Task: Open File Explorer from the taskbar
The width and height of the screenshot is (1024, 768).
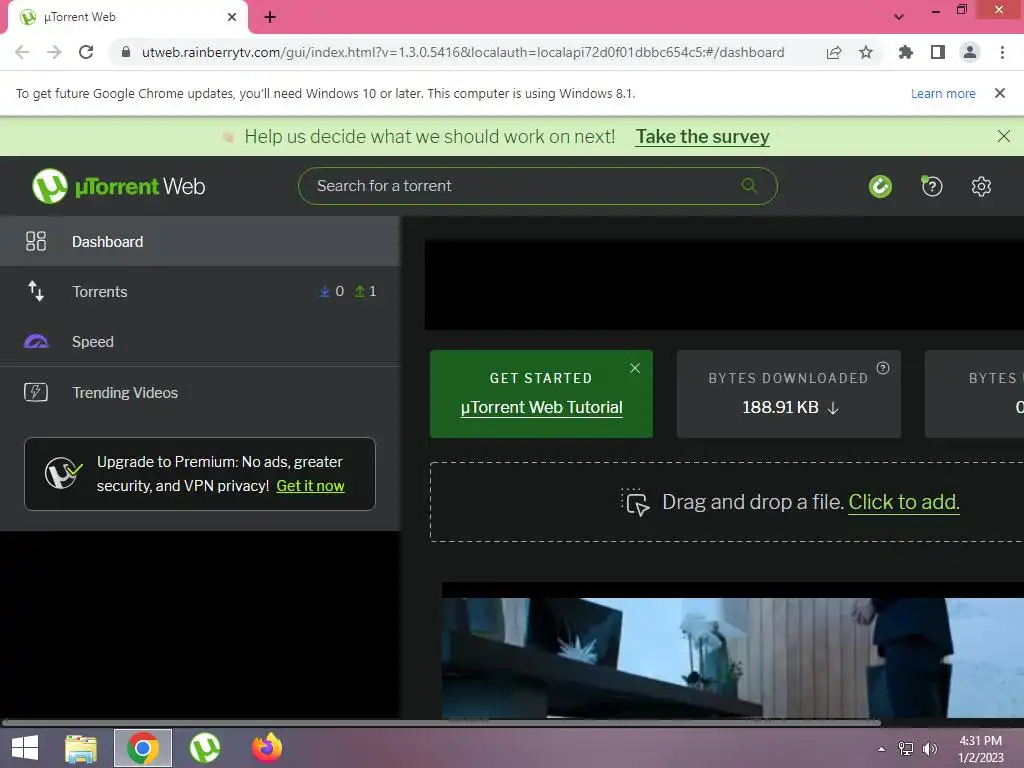Action: coord(81,748)
